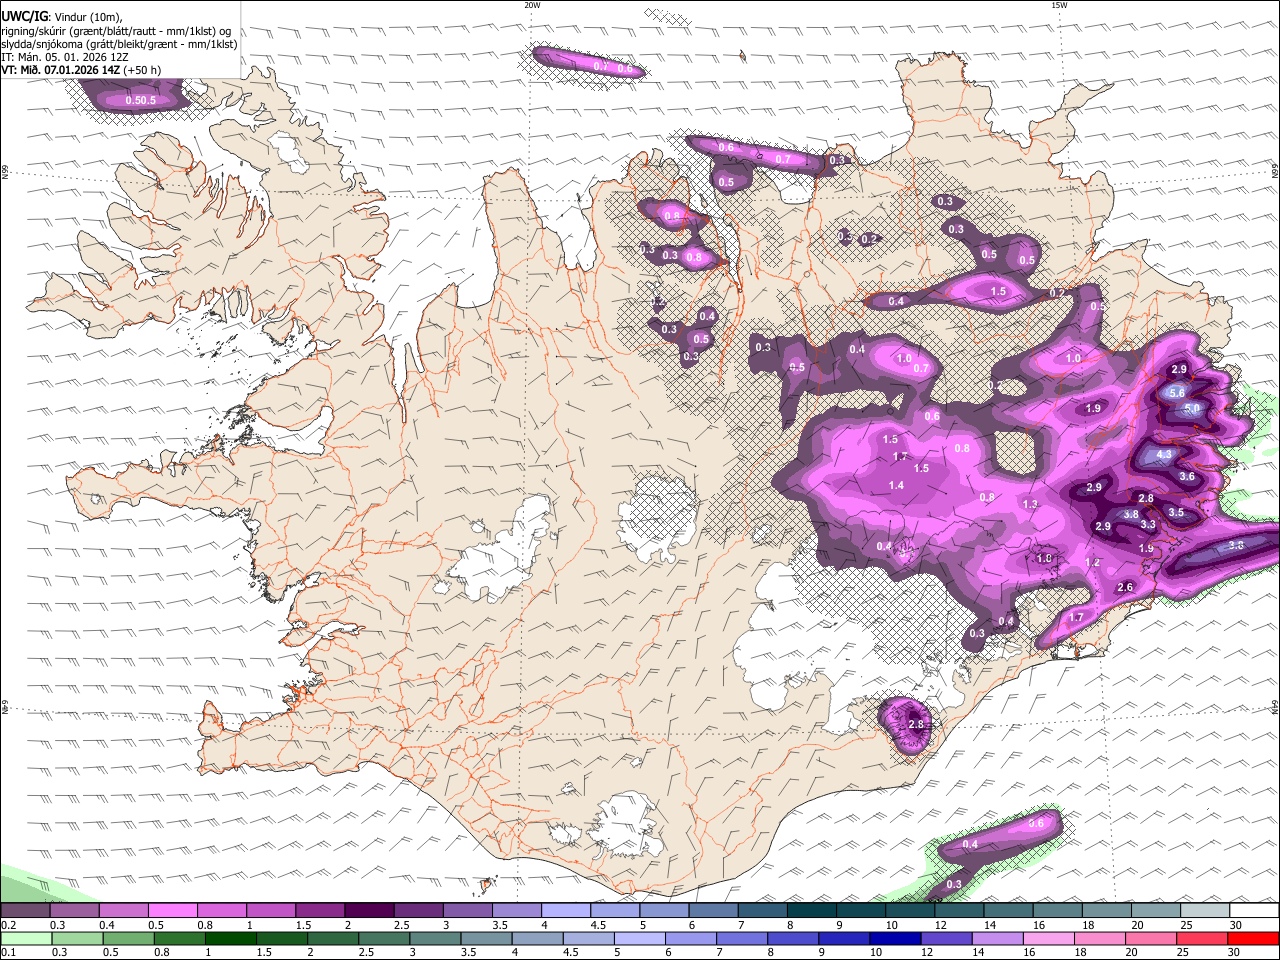Click the 0.5 medium green swatch in rain legend

pyautogui.click(x=128, y=938)
